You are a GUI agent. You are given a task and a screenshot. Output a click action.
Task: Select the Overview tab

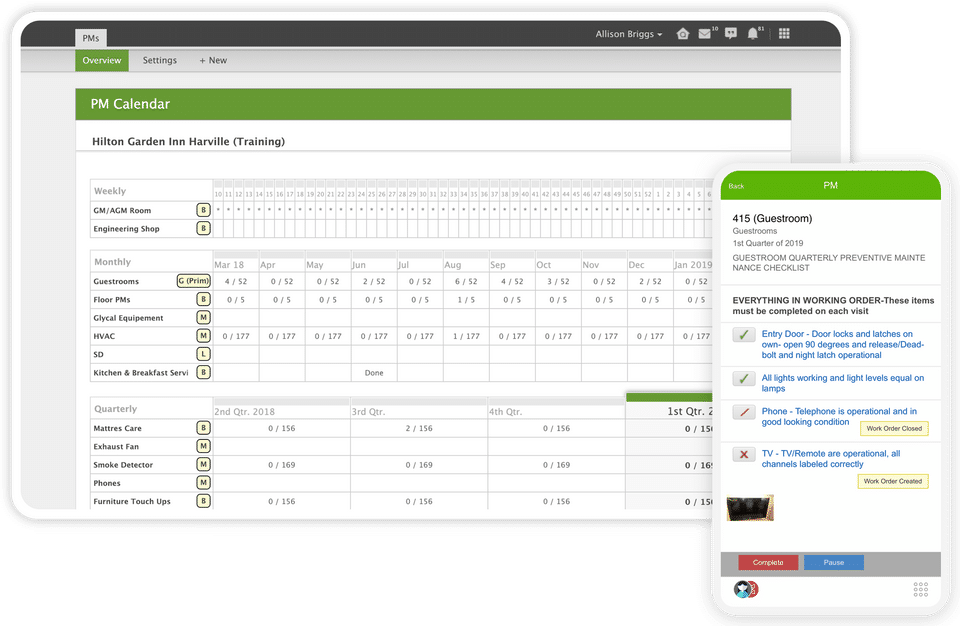pos(102,61)
